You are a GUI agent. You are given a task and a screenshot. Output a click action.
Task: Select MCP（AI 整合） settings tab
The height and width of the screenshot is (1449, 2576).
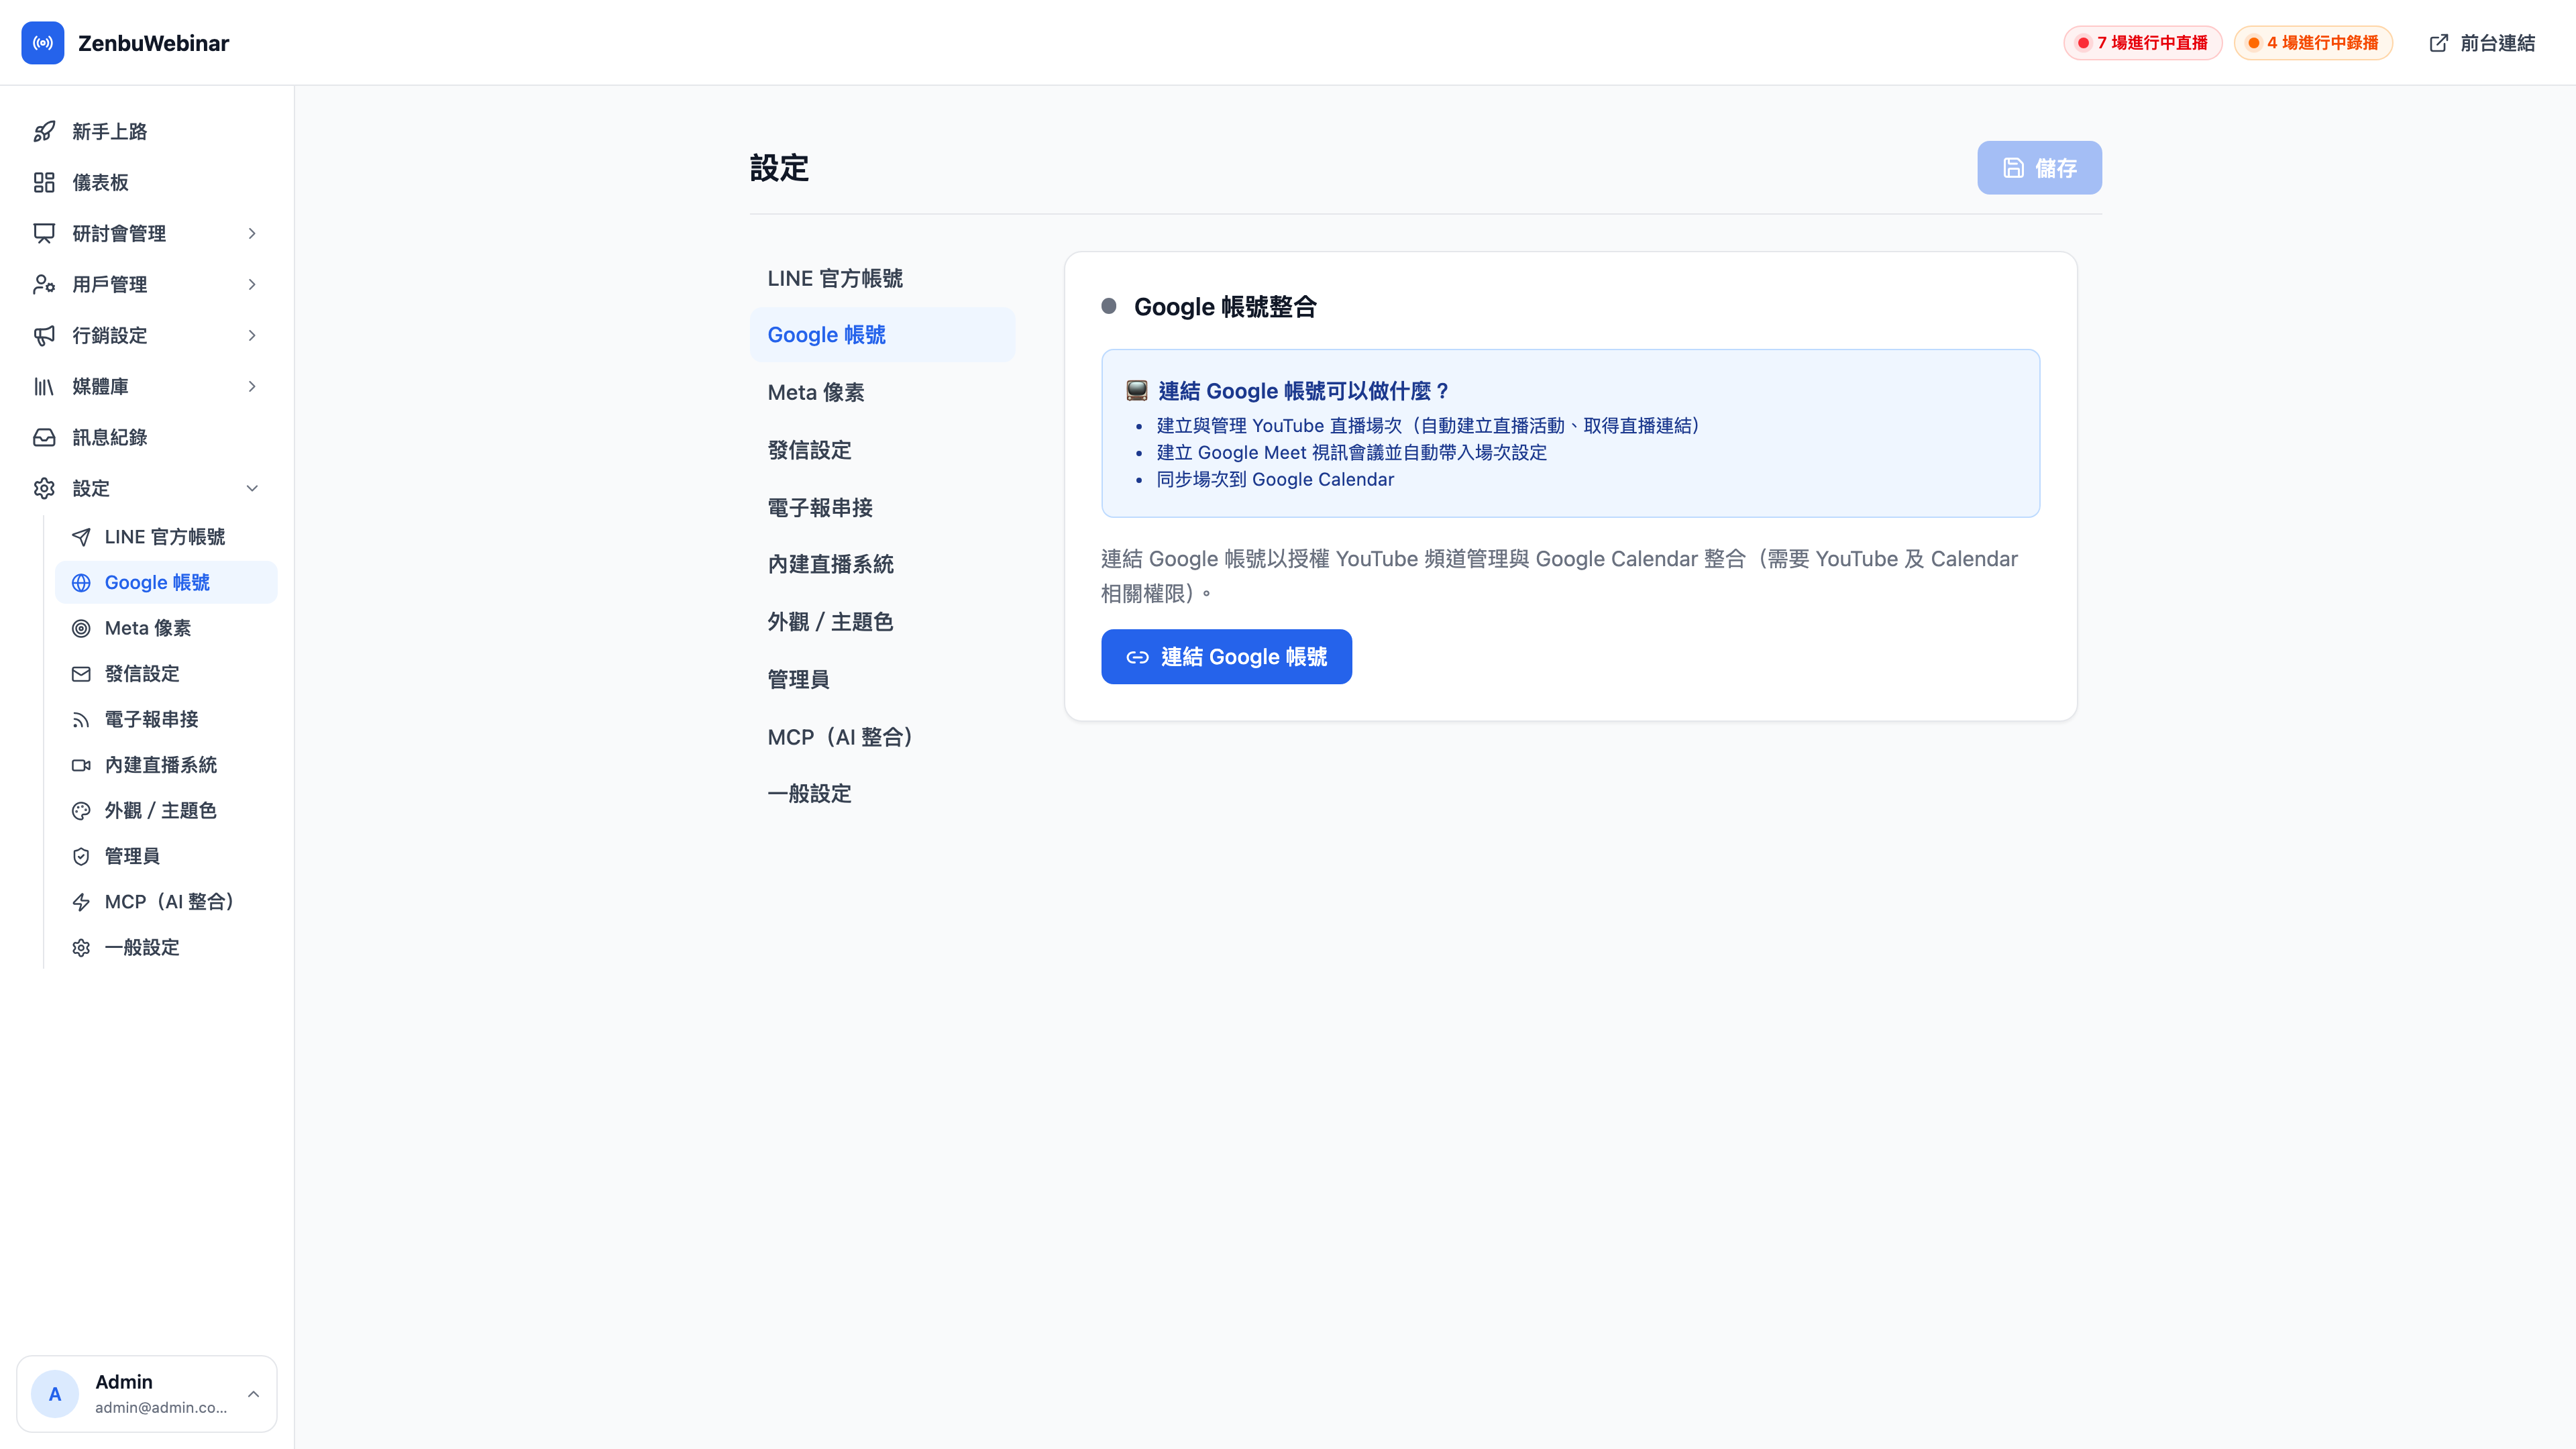click(x=883, y=737)
